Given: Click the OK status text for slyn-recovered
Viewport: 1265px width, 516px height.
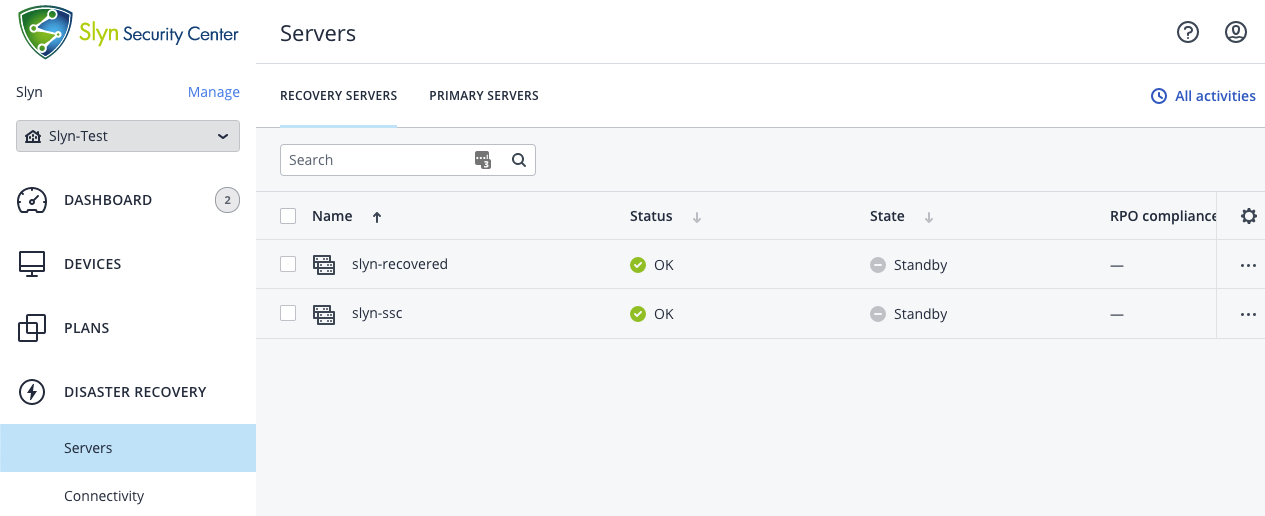Looking at the screenshot, I should [664, 265].
